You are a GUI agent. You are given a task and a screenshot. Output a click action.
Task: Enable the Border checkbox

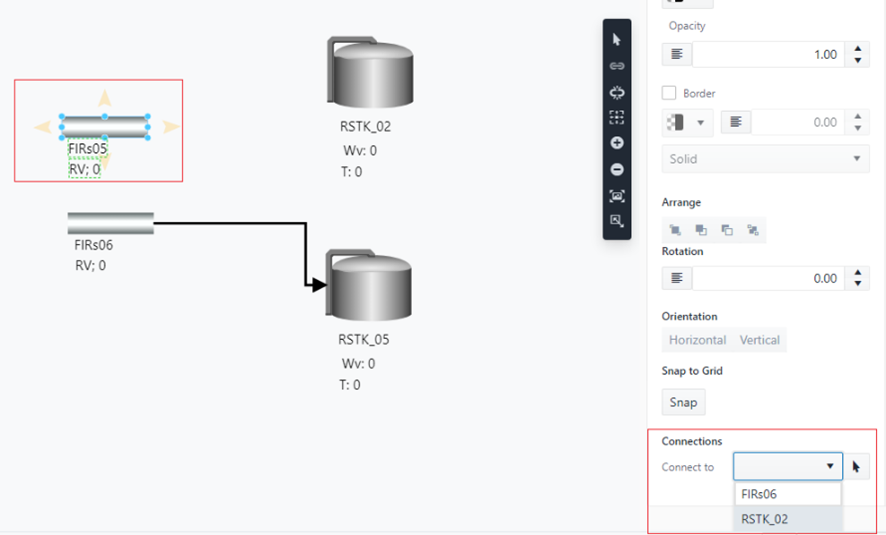(670, 93)
